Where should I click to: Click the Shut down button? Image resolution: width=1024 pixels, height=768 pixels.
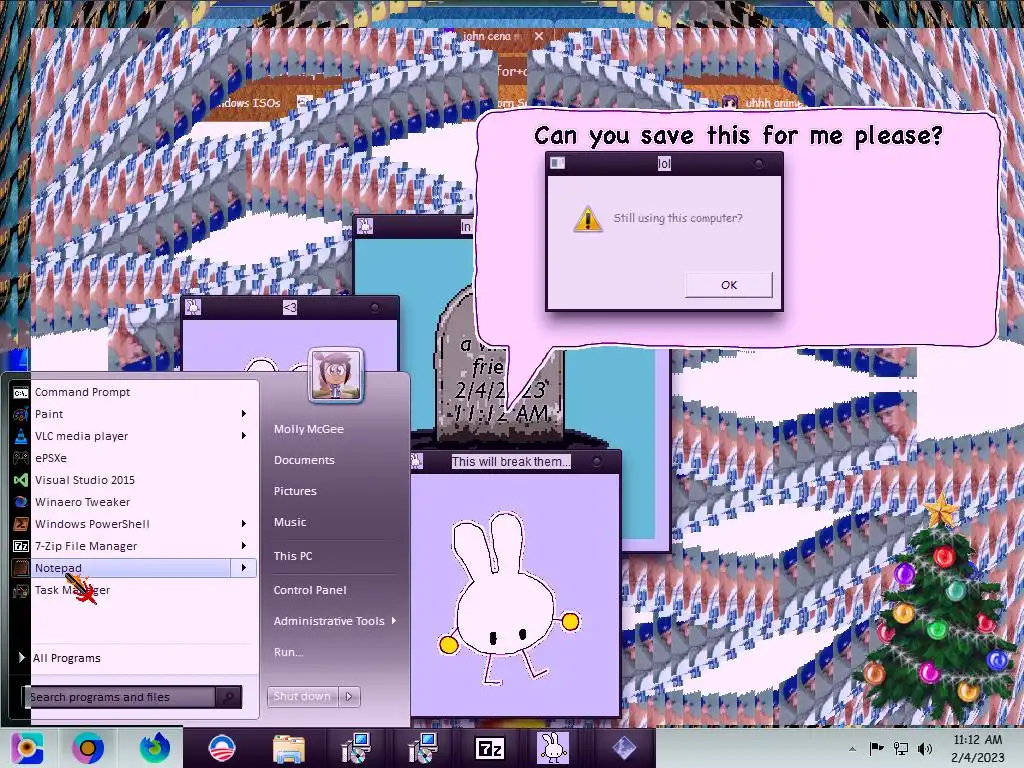(303, 696)
